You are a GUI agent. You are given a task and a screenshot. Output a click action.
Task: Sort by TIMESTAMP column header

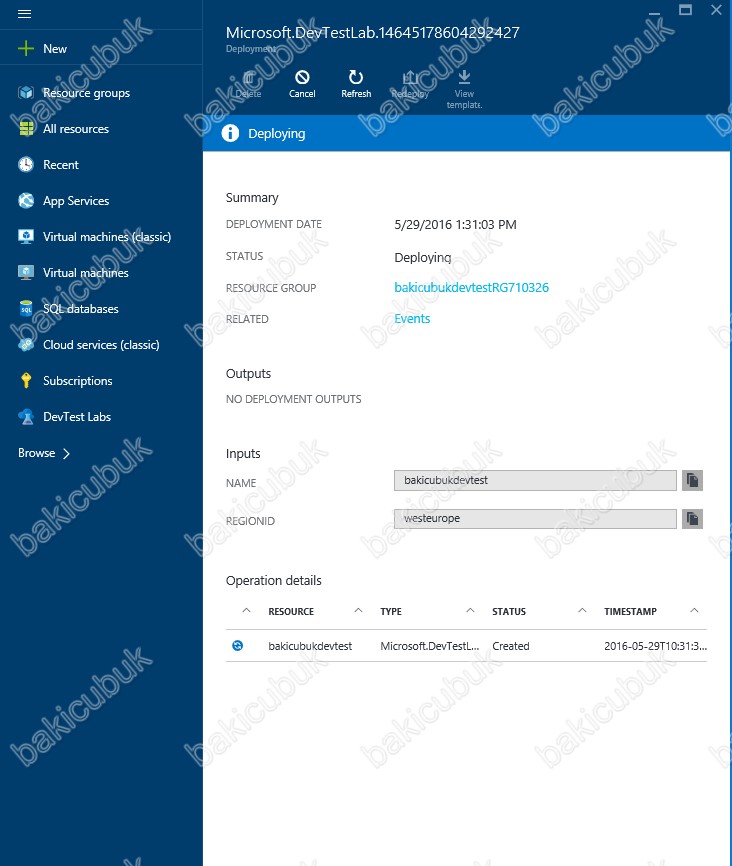tap(630, 611)
